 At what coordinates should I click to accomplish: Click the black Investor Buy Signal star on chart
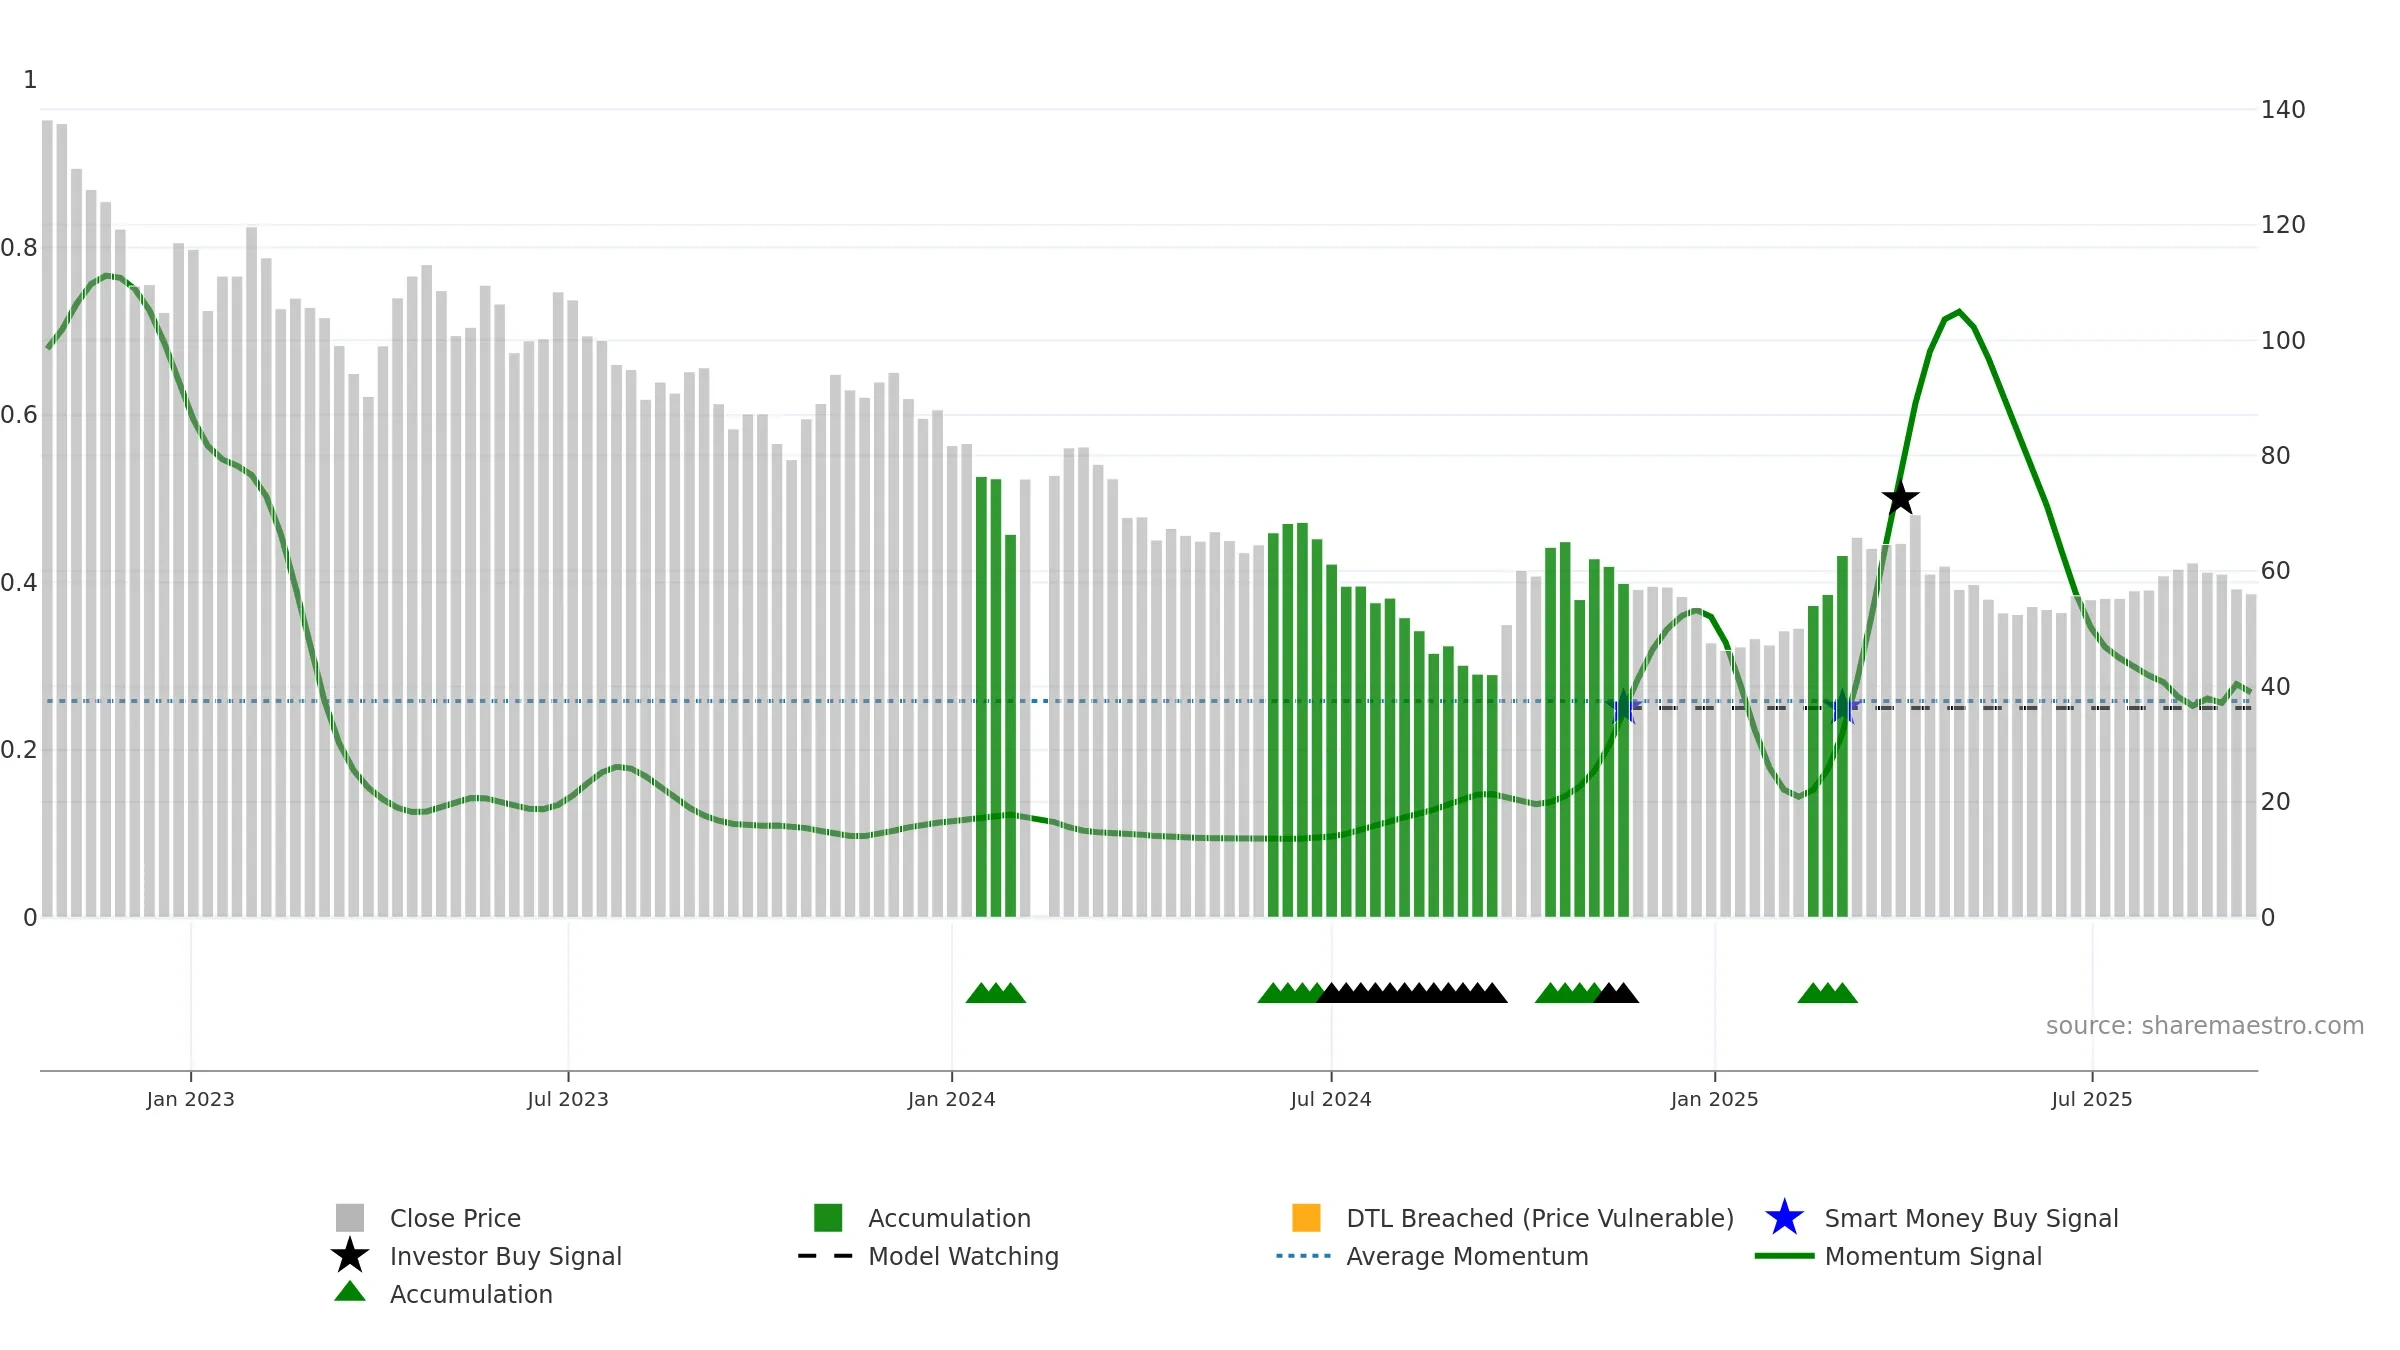pos(1900,497)
